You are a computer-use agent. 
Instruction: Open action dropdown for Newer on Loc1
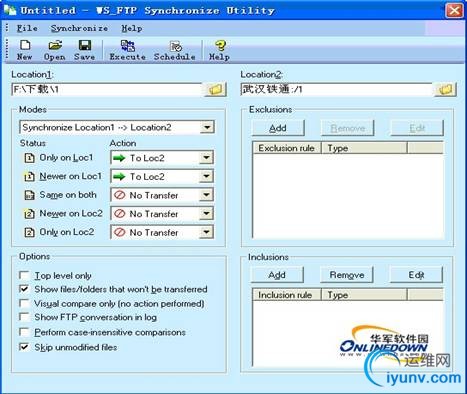pyautogui.click(x=206, y=176)
